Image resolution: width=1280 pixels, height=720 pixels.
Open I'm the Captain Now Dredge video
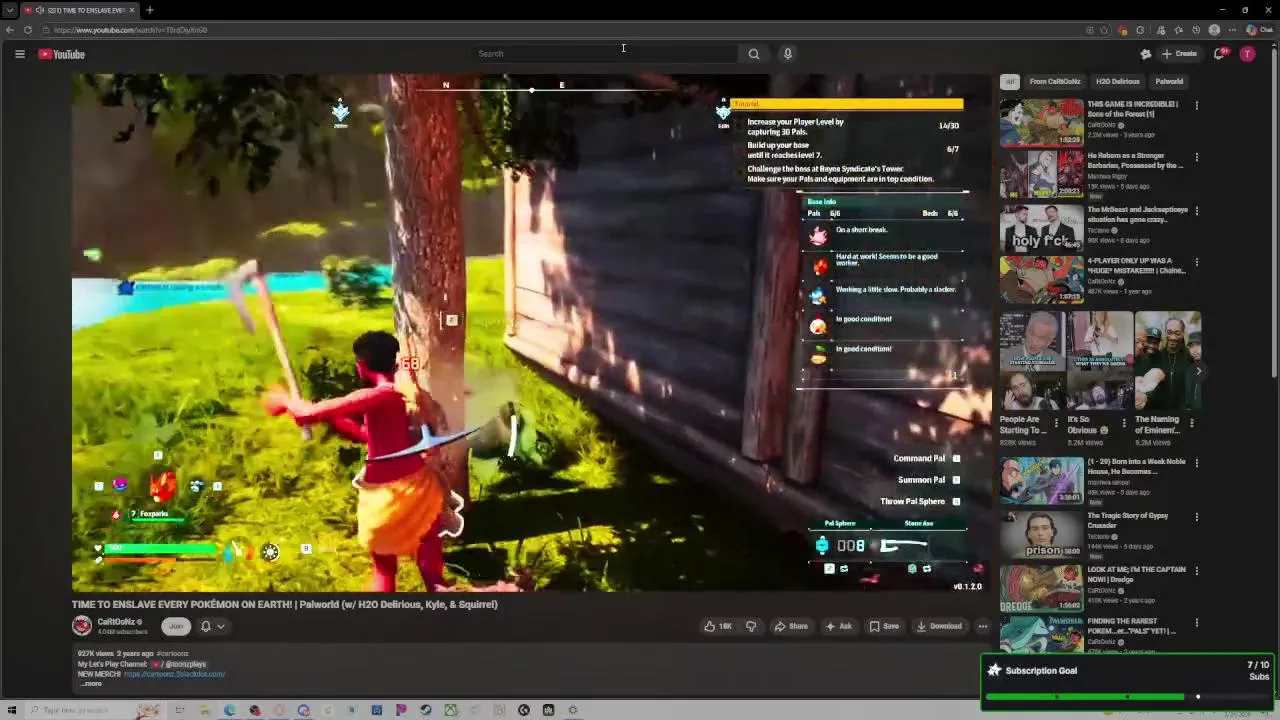click(x=1041, y=588)
